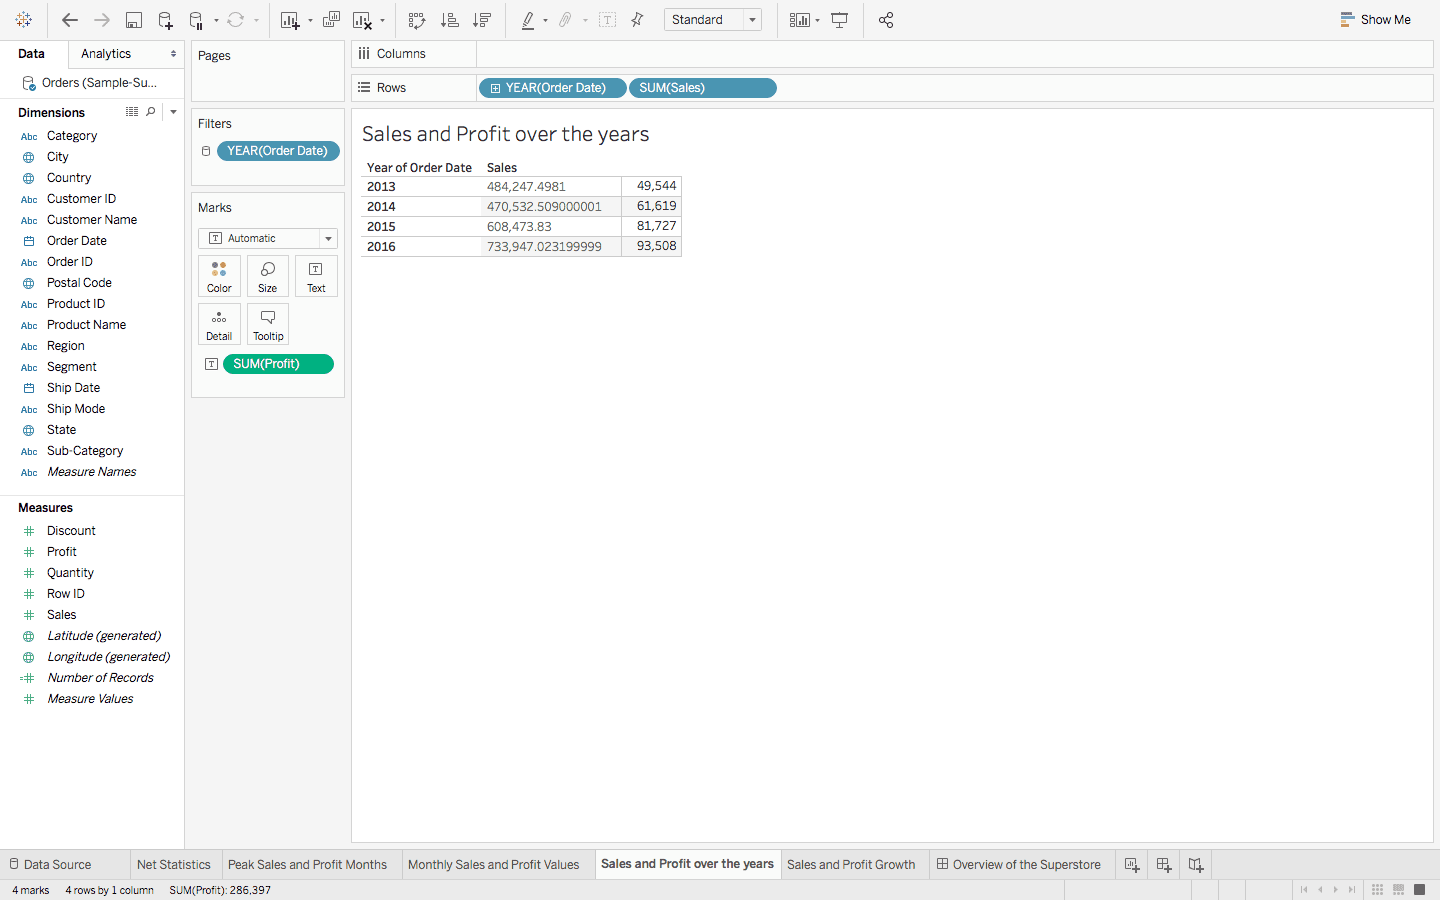Click the Undo back arrow
This screenshot has width=1440, height=900.
pos(69,20)
